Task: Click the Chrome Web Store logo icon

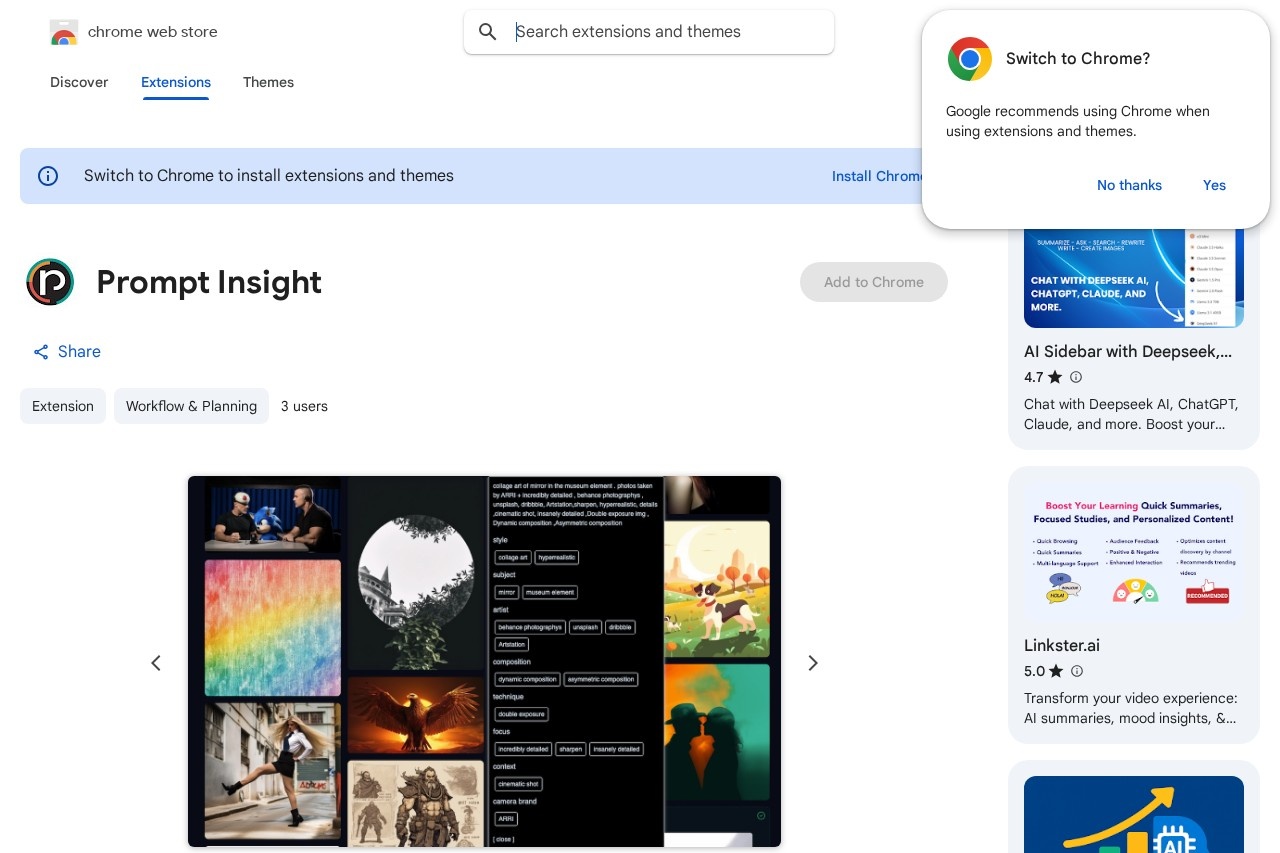Action: (64, 33)
